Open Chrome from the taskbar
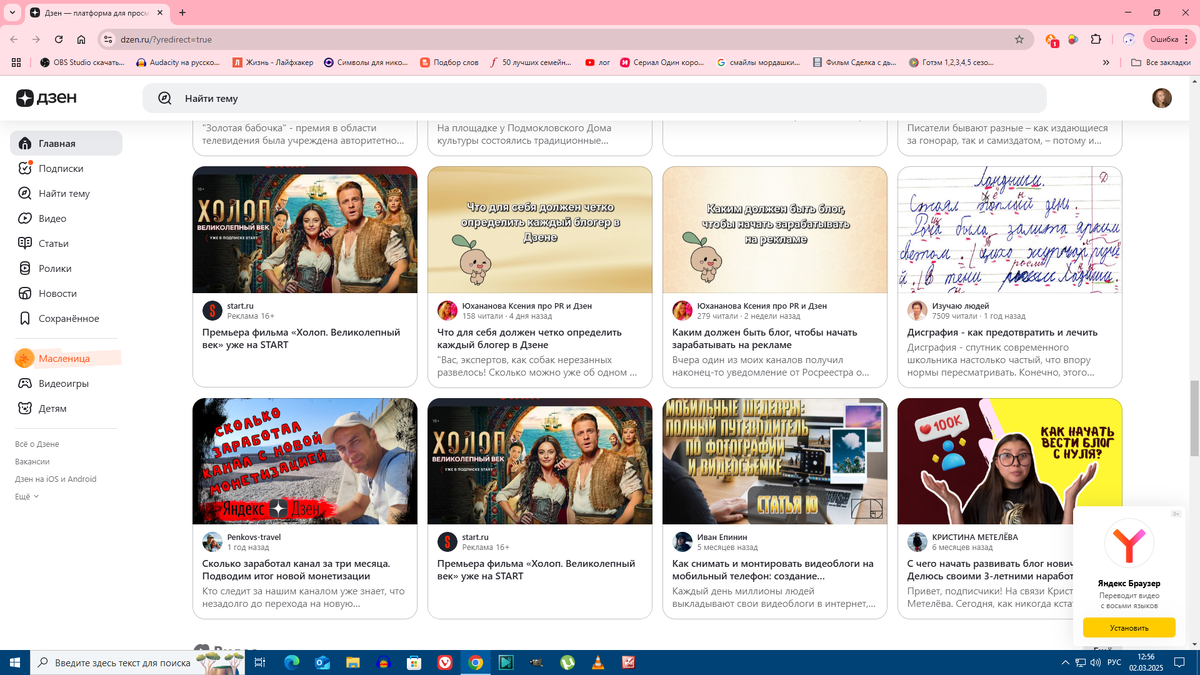1200x675 pixels. tap(476, 662)
